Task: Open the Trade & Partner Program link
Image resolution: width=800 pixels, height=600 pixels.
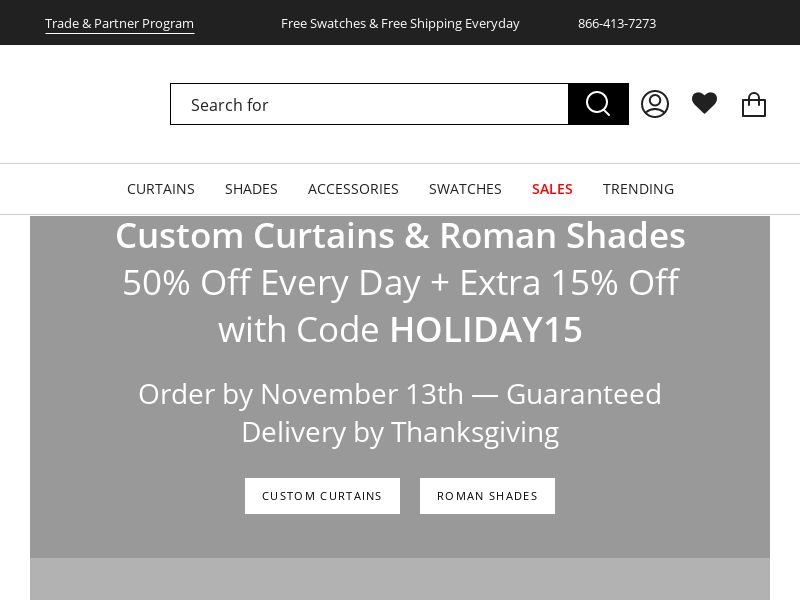Action: point(119,23)
